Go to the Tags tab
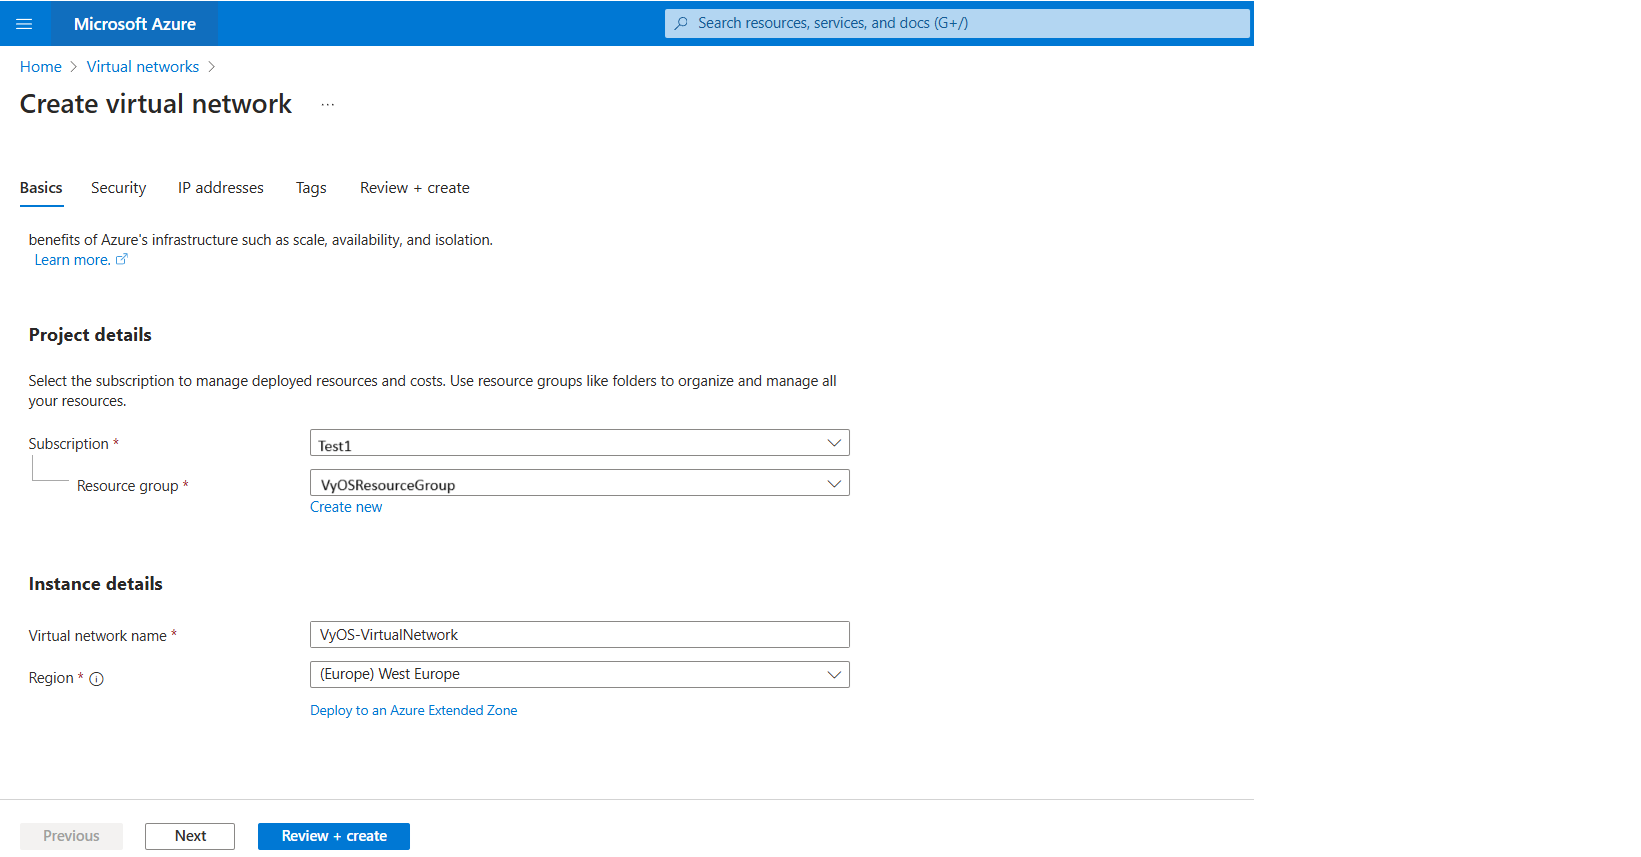Viewport: 1641px width, 857px height. point(311,188)
